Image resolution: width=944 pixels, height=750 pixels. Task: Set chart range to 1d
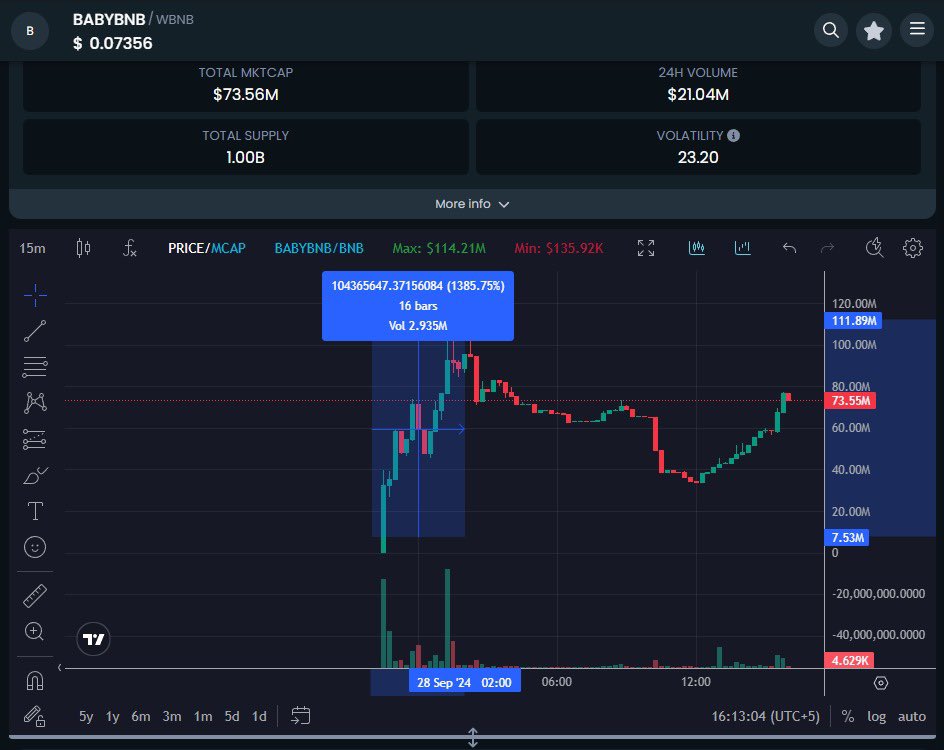[x=259, y=716]
